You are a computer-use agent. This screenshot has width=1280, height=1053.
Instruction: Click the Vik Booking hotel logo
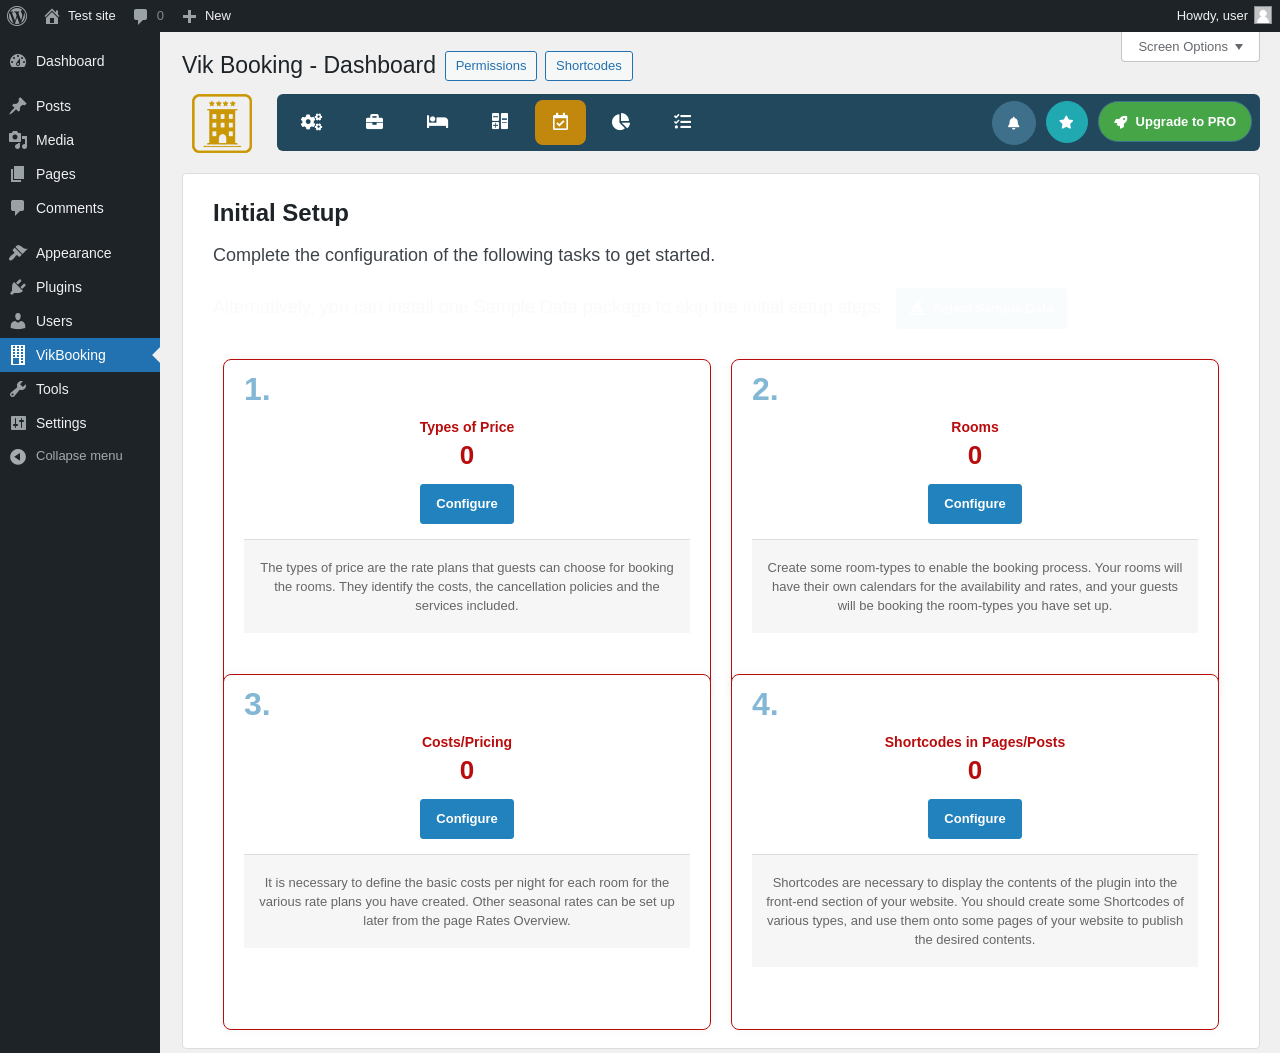click(222, 123)
